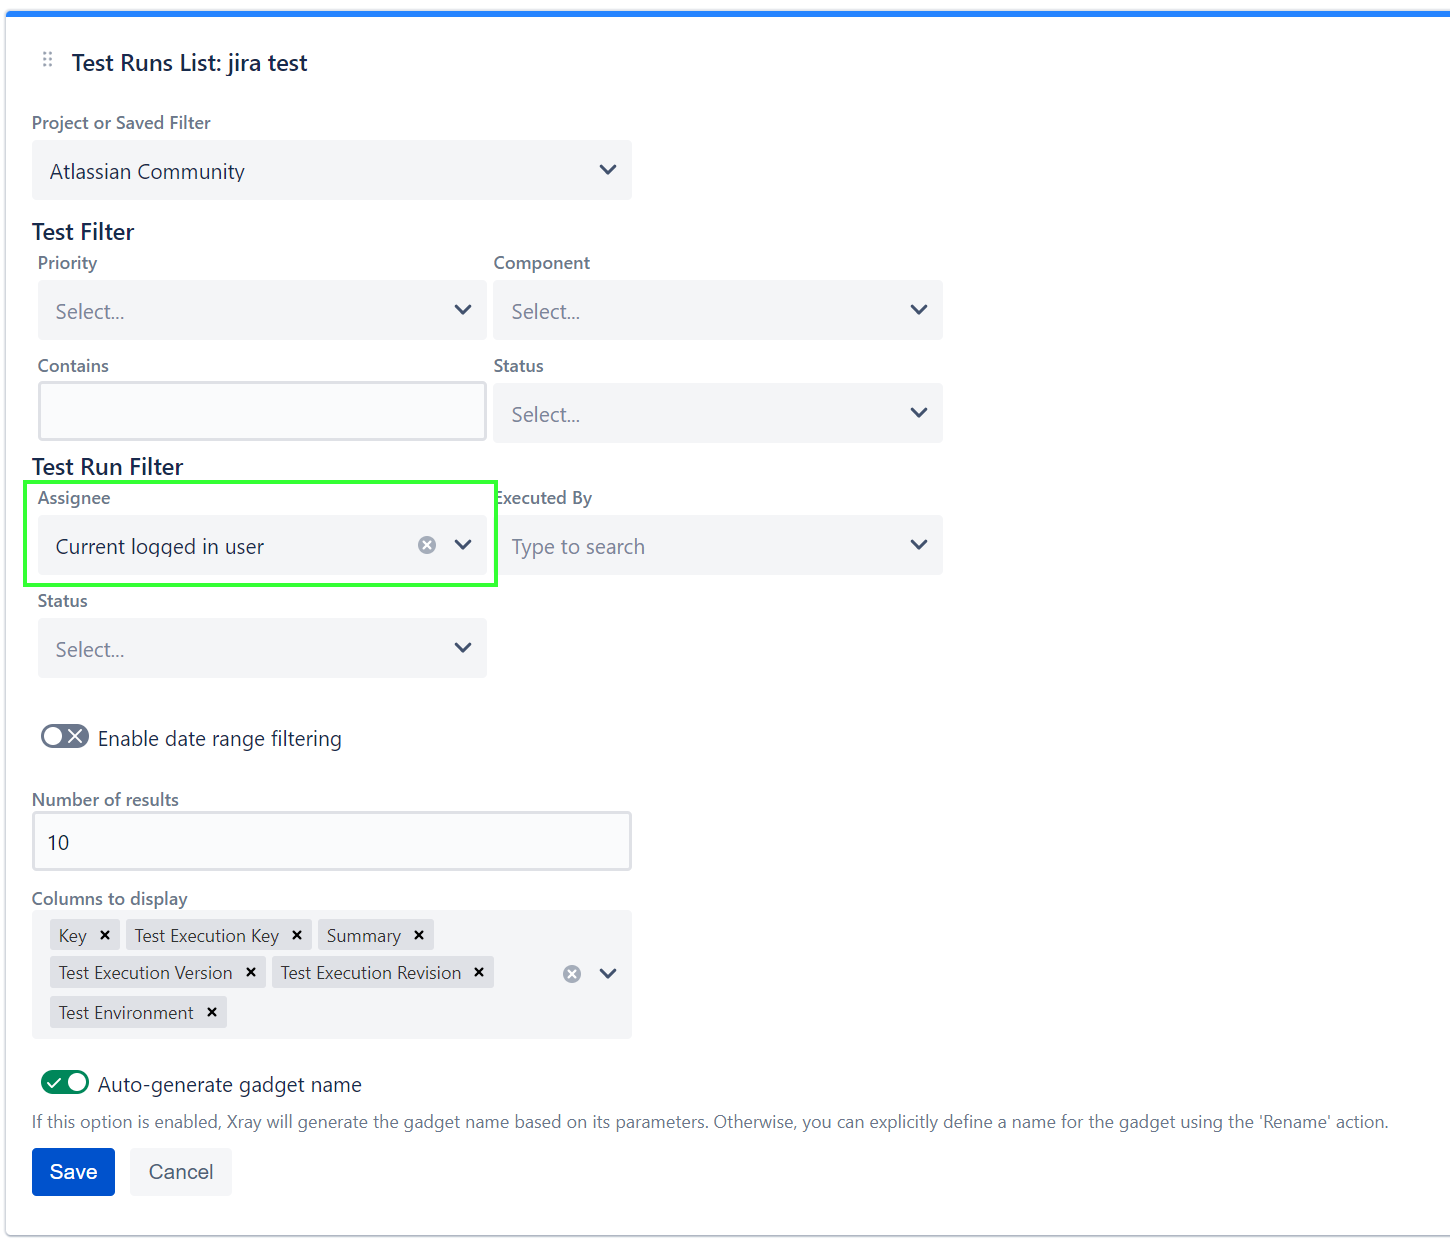The image size is (1450, 1242).
Task: Clear the Current logged in user assignee
Action: point(427,545)
